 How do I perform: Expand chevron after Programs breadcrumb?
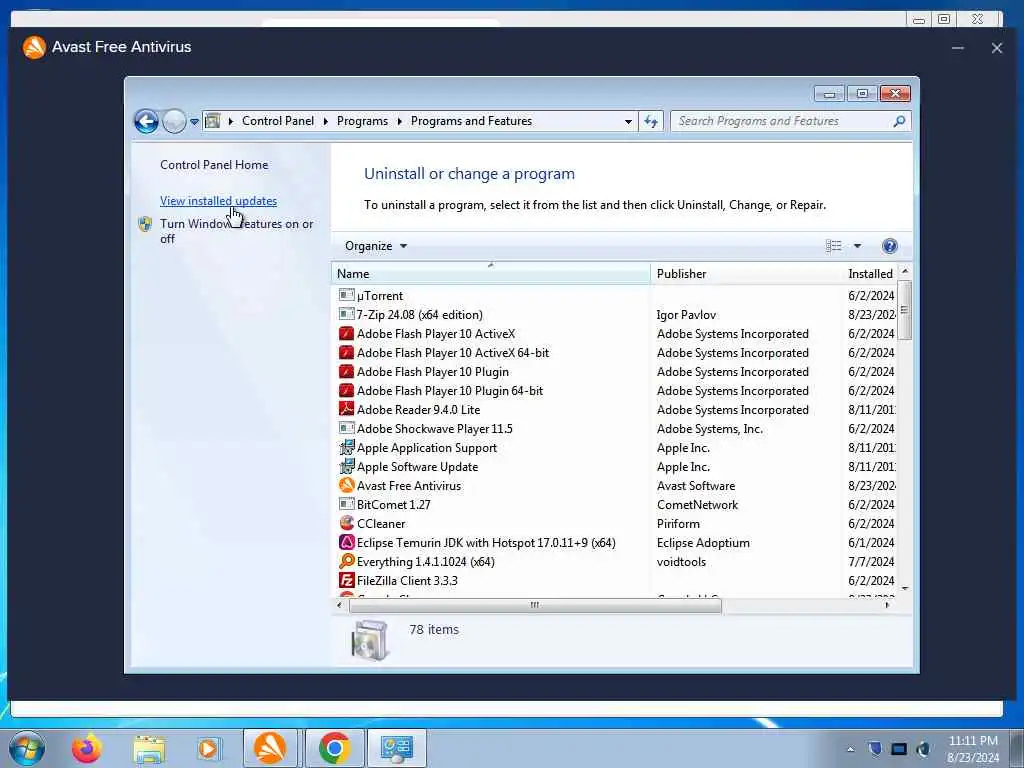[399, 121]
